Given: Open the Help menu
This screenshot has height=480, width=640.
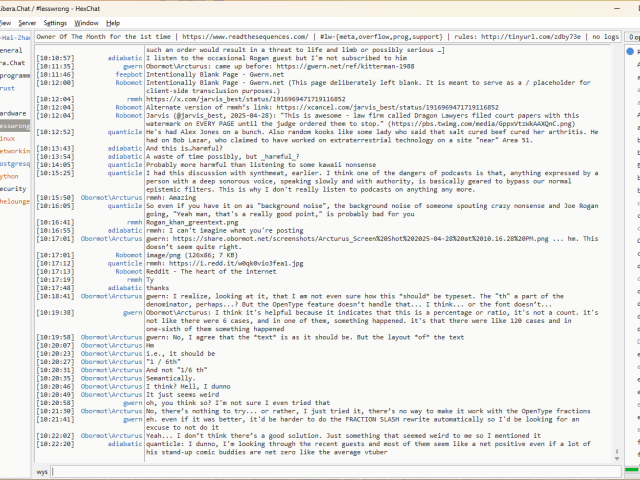Looking at the screenshot, I should click(113, 22).
